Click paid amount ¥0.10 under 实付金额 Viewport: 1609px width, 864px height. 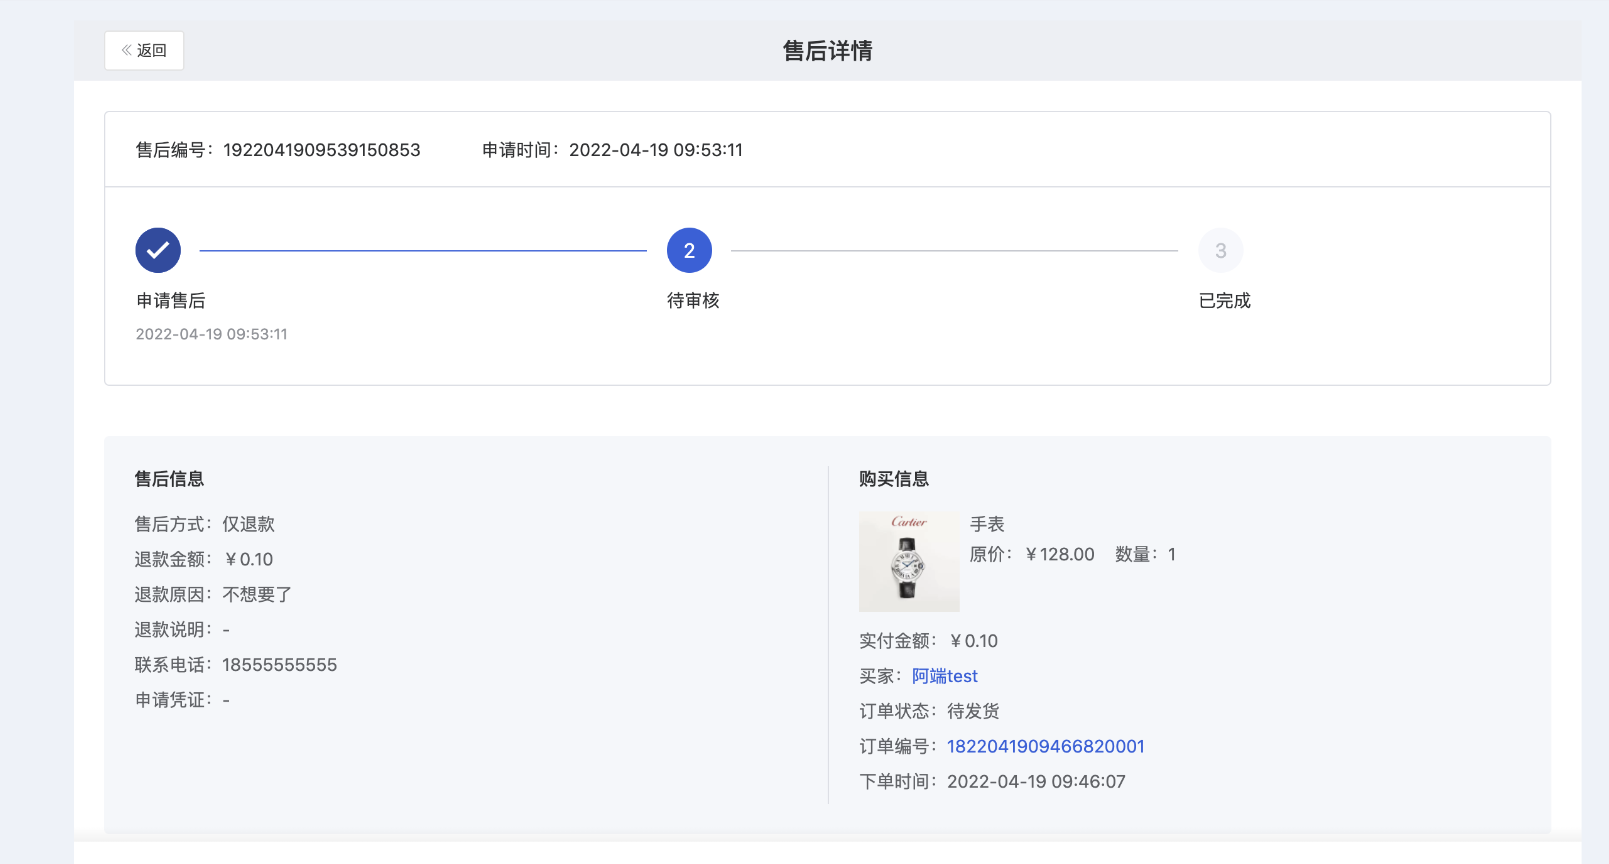tap(973, 641)
